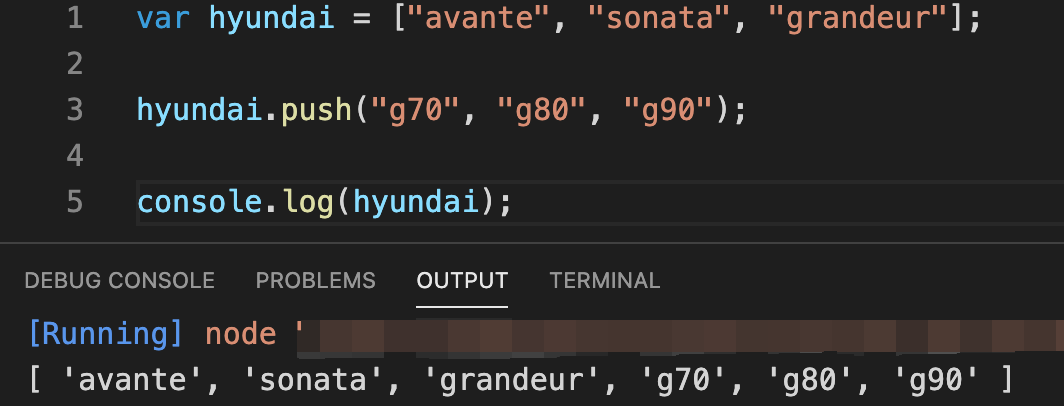
Task: Click line number 3 in the gutter
Action: click(x=75, y=109)
